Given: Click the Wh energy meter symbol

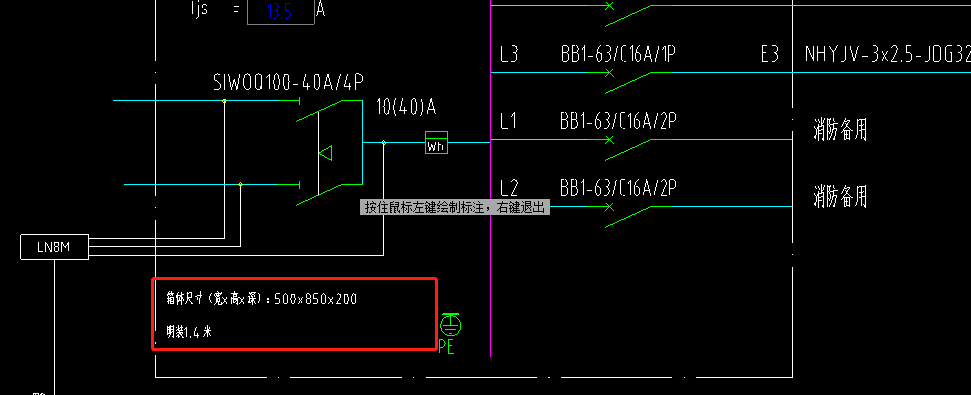Looking at the screenshot, I should coord(436,142).
